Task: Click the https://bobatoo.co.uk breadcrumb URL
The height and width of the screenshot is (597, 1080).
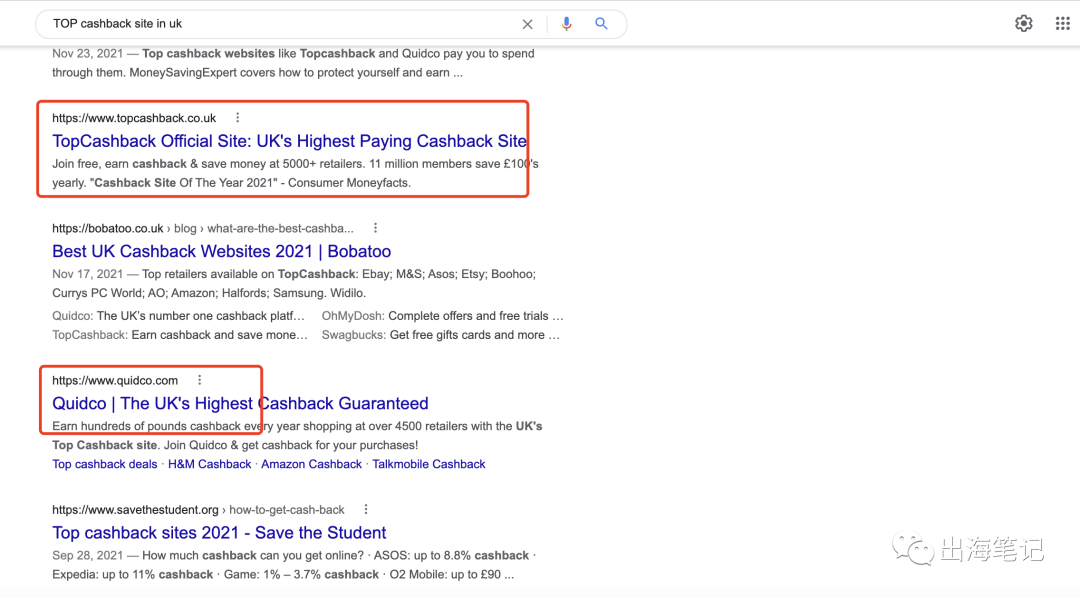Action: (203, 229)
